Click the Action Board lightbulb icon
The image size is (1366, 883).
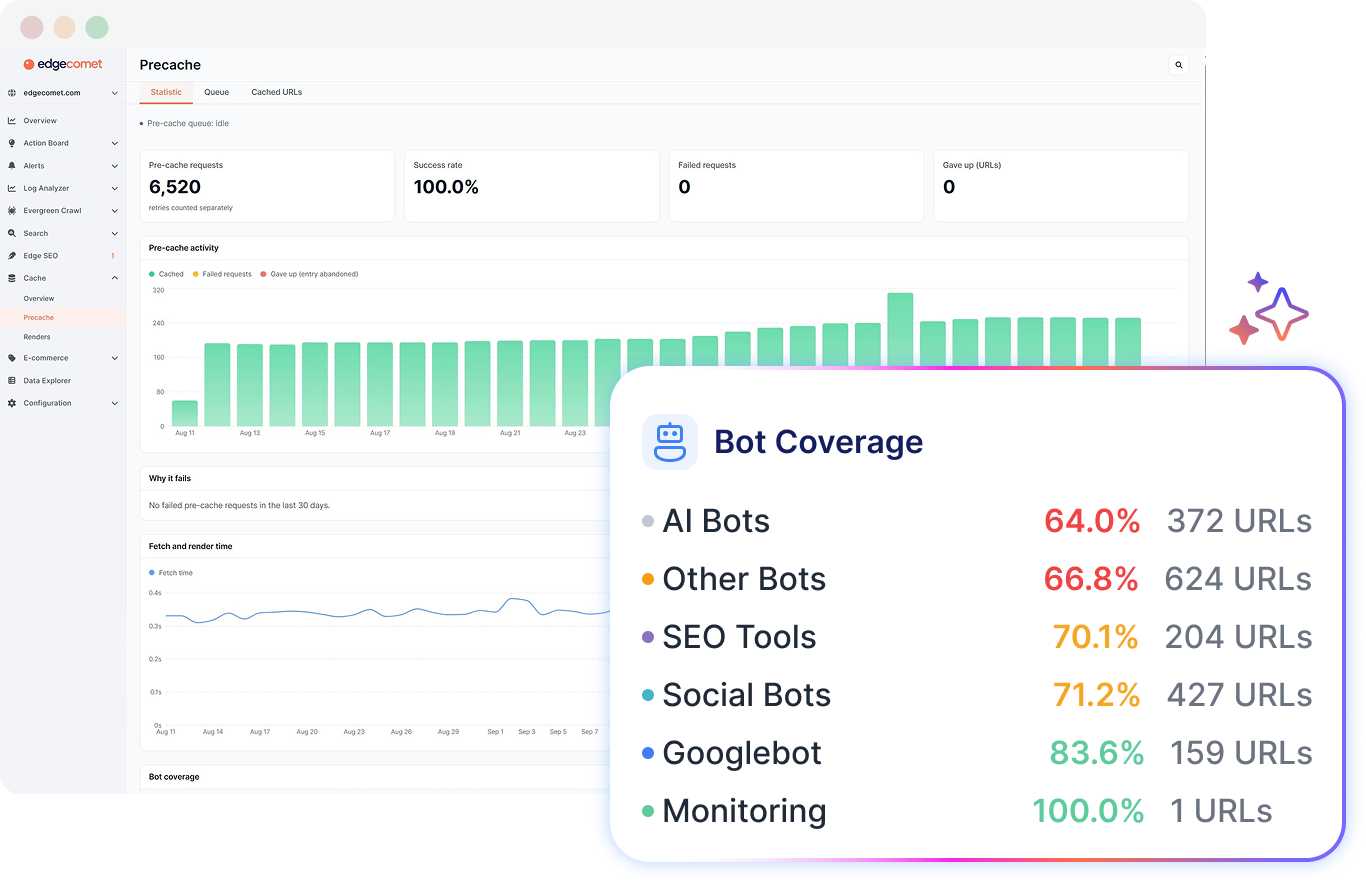tap(12, 143)
